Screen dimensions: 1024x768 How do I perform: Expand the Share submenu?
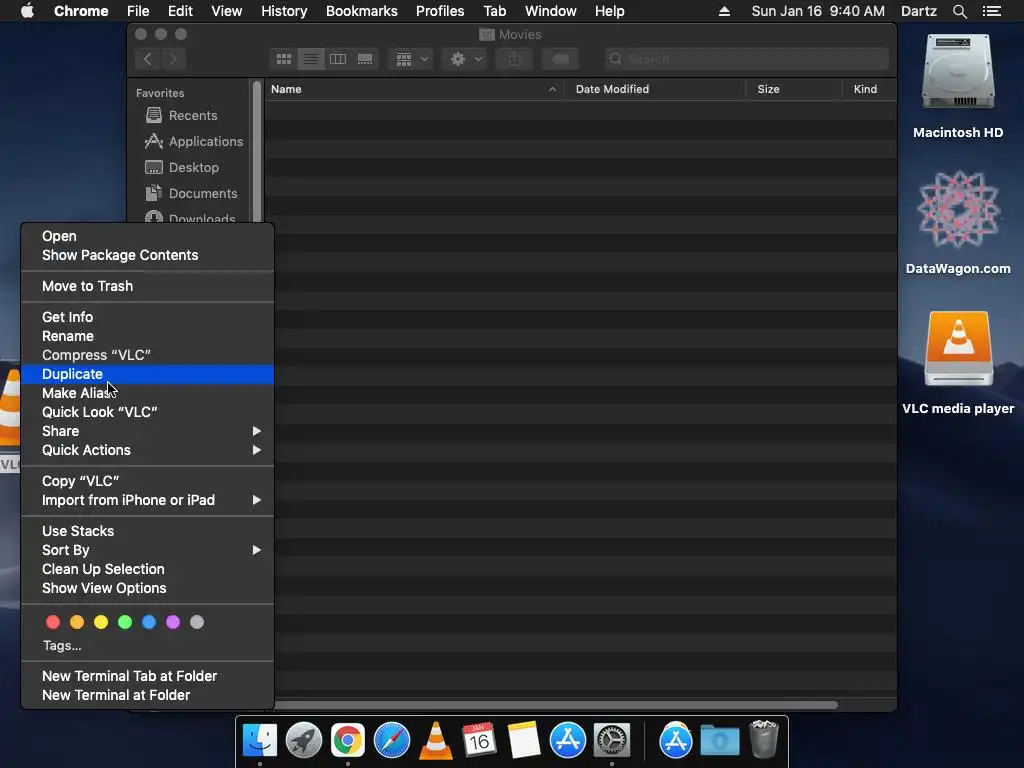[148, 431]
